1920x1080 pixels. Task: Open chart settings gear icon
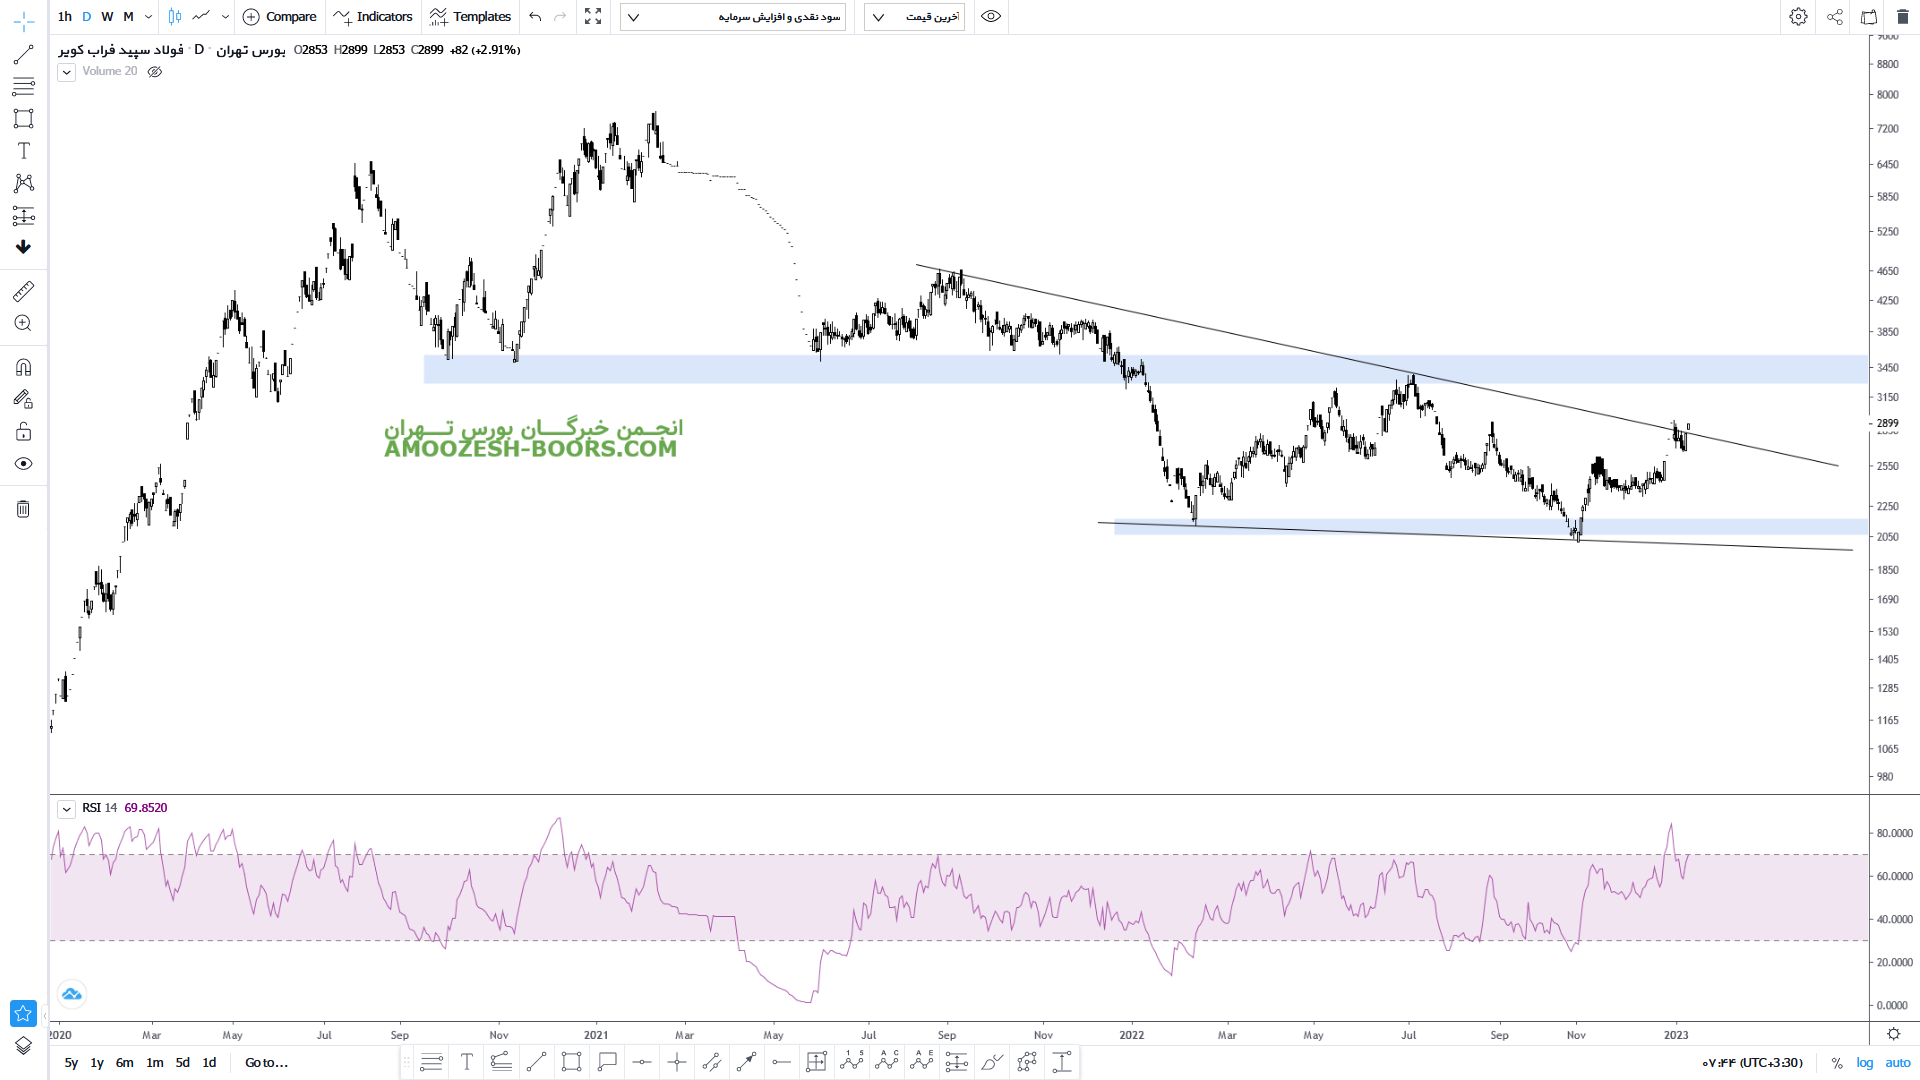1798,16
